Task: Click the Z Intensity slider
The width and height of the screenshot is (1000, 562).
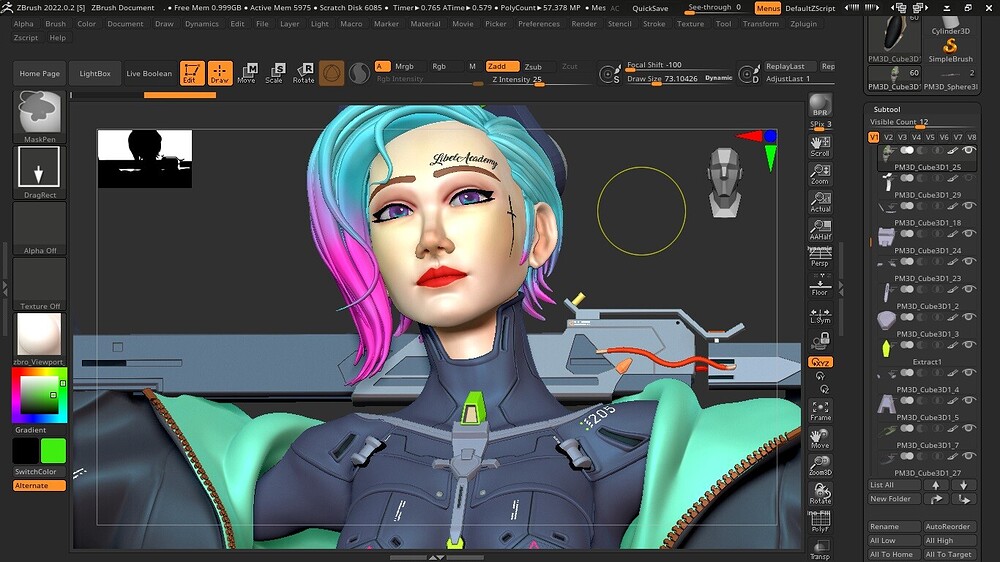Action: [540, 80]
